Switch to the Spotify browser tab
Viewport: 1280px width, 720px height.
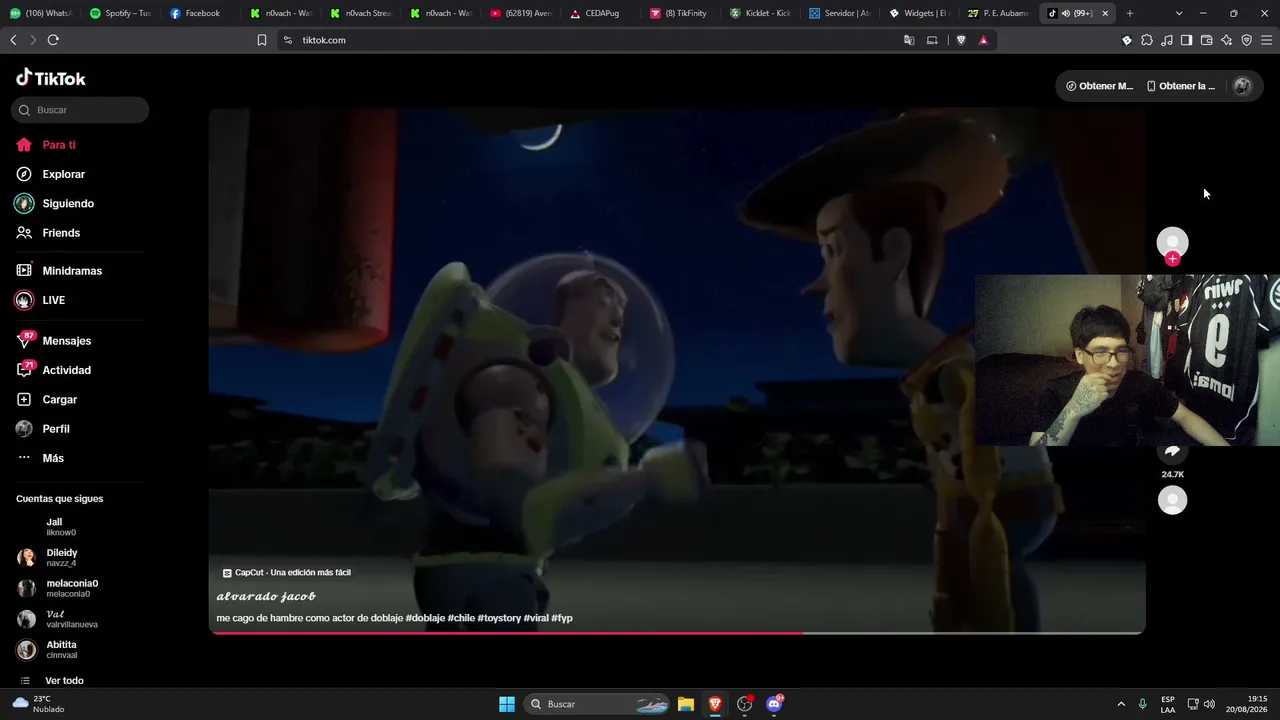pos(120,13)
